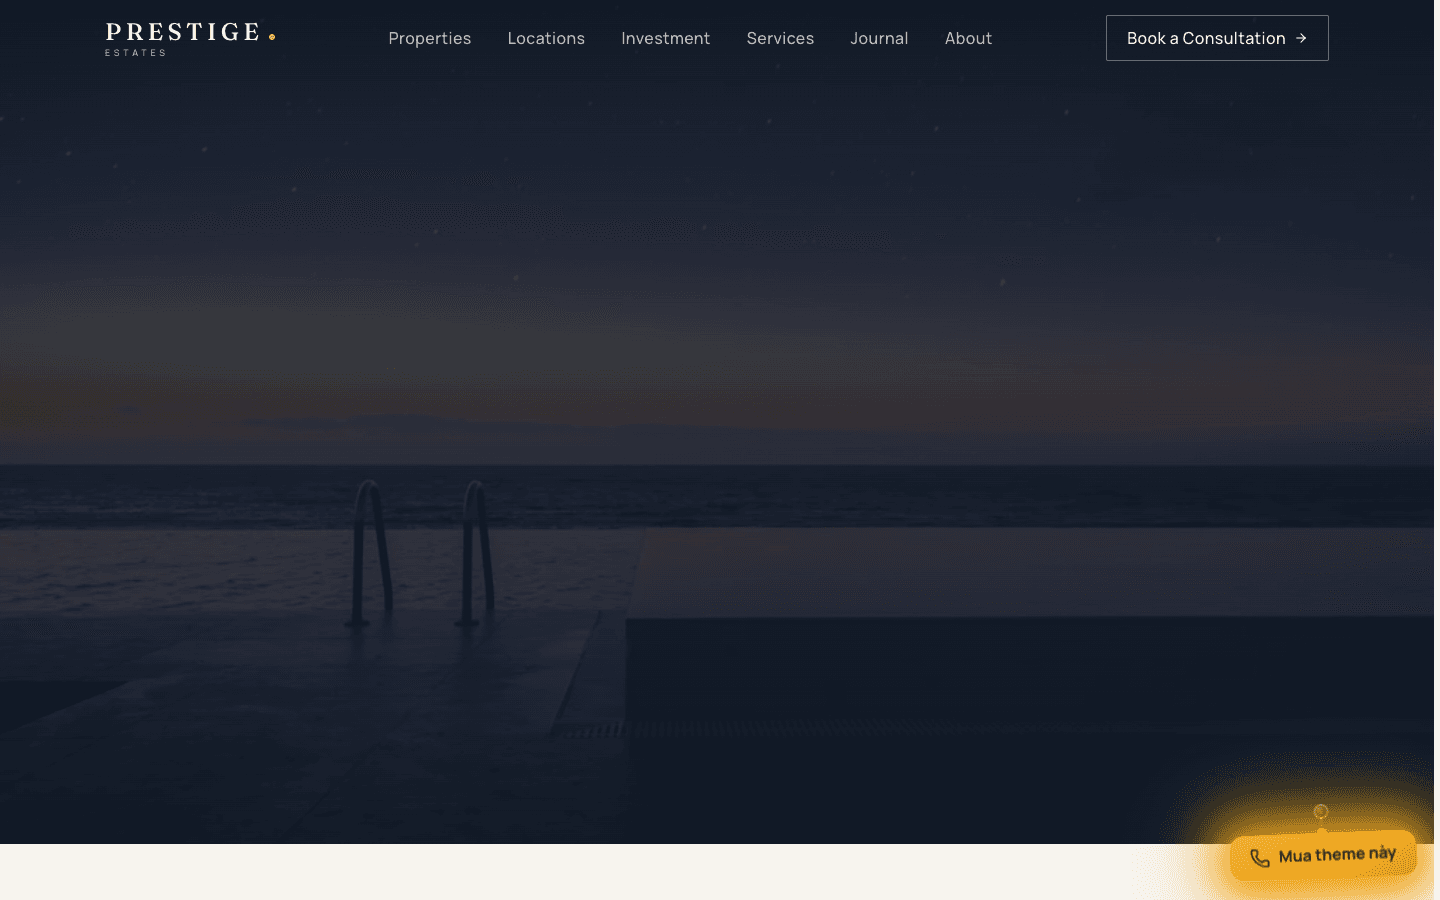Click the small circle badge above Mua theme này
Image resolution: width=1440 pixels, height=900 pixels.
tap(1321, 812)
